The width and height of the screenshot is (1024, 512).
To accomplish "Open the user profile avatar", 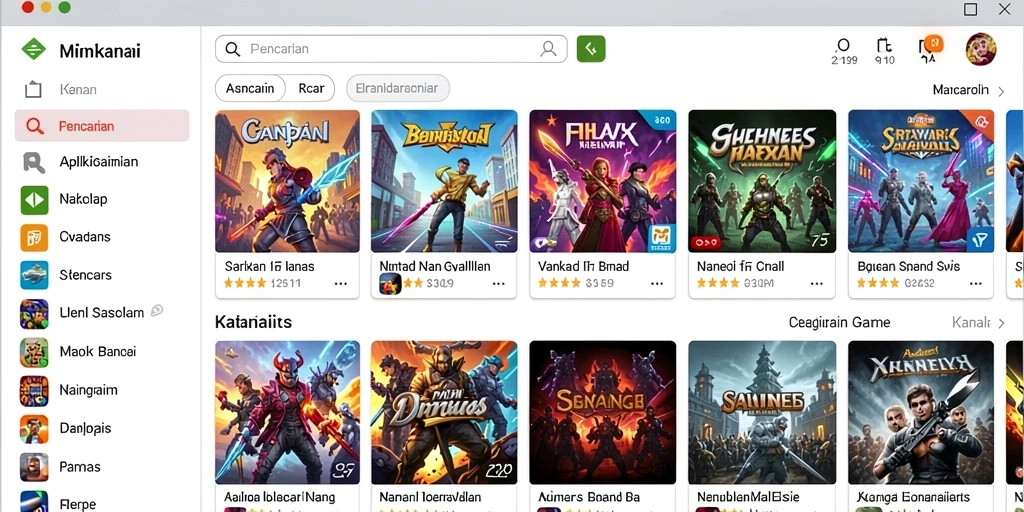I will click(x=981, y=50).
